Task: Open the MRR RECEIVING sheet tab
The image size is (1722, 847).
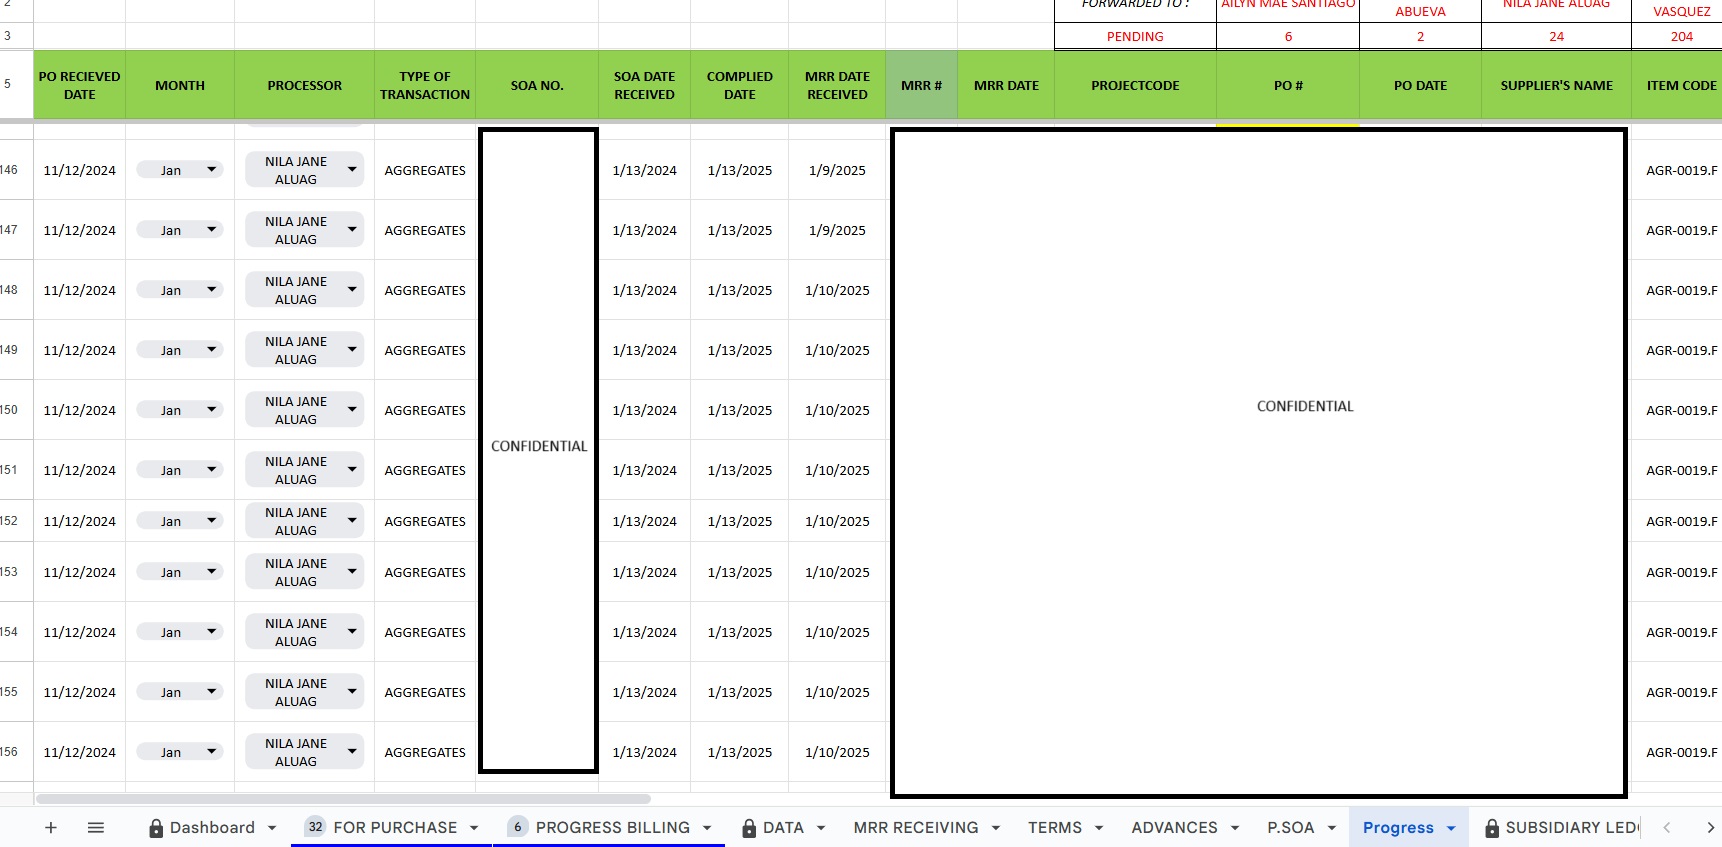Action: tap(916, 827)
